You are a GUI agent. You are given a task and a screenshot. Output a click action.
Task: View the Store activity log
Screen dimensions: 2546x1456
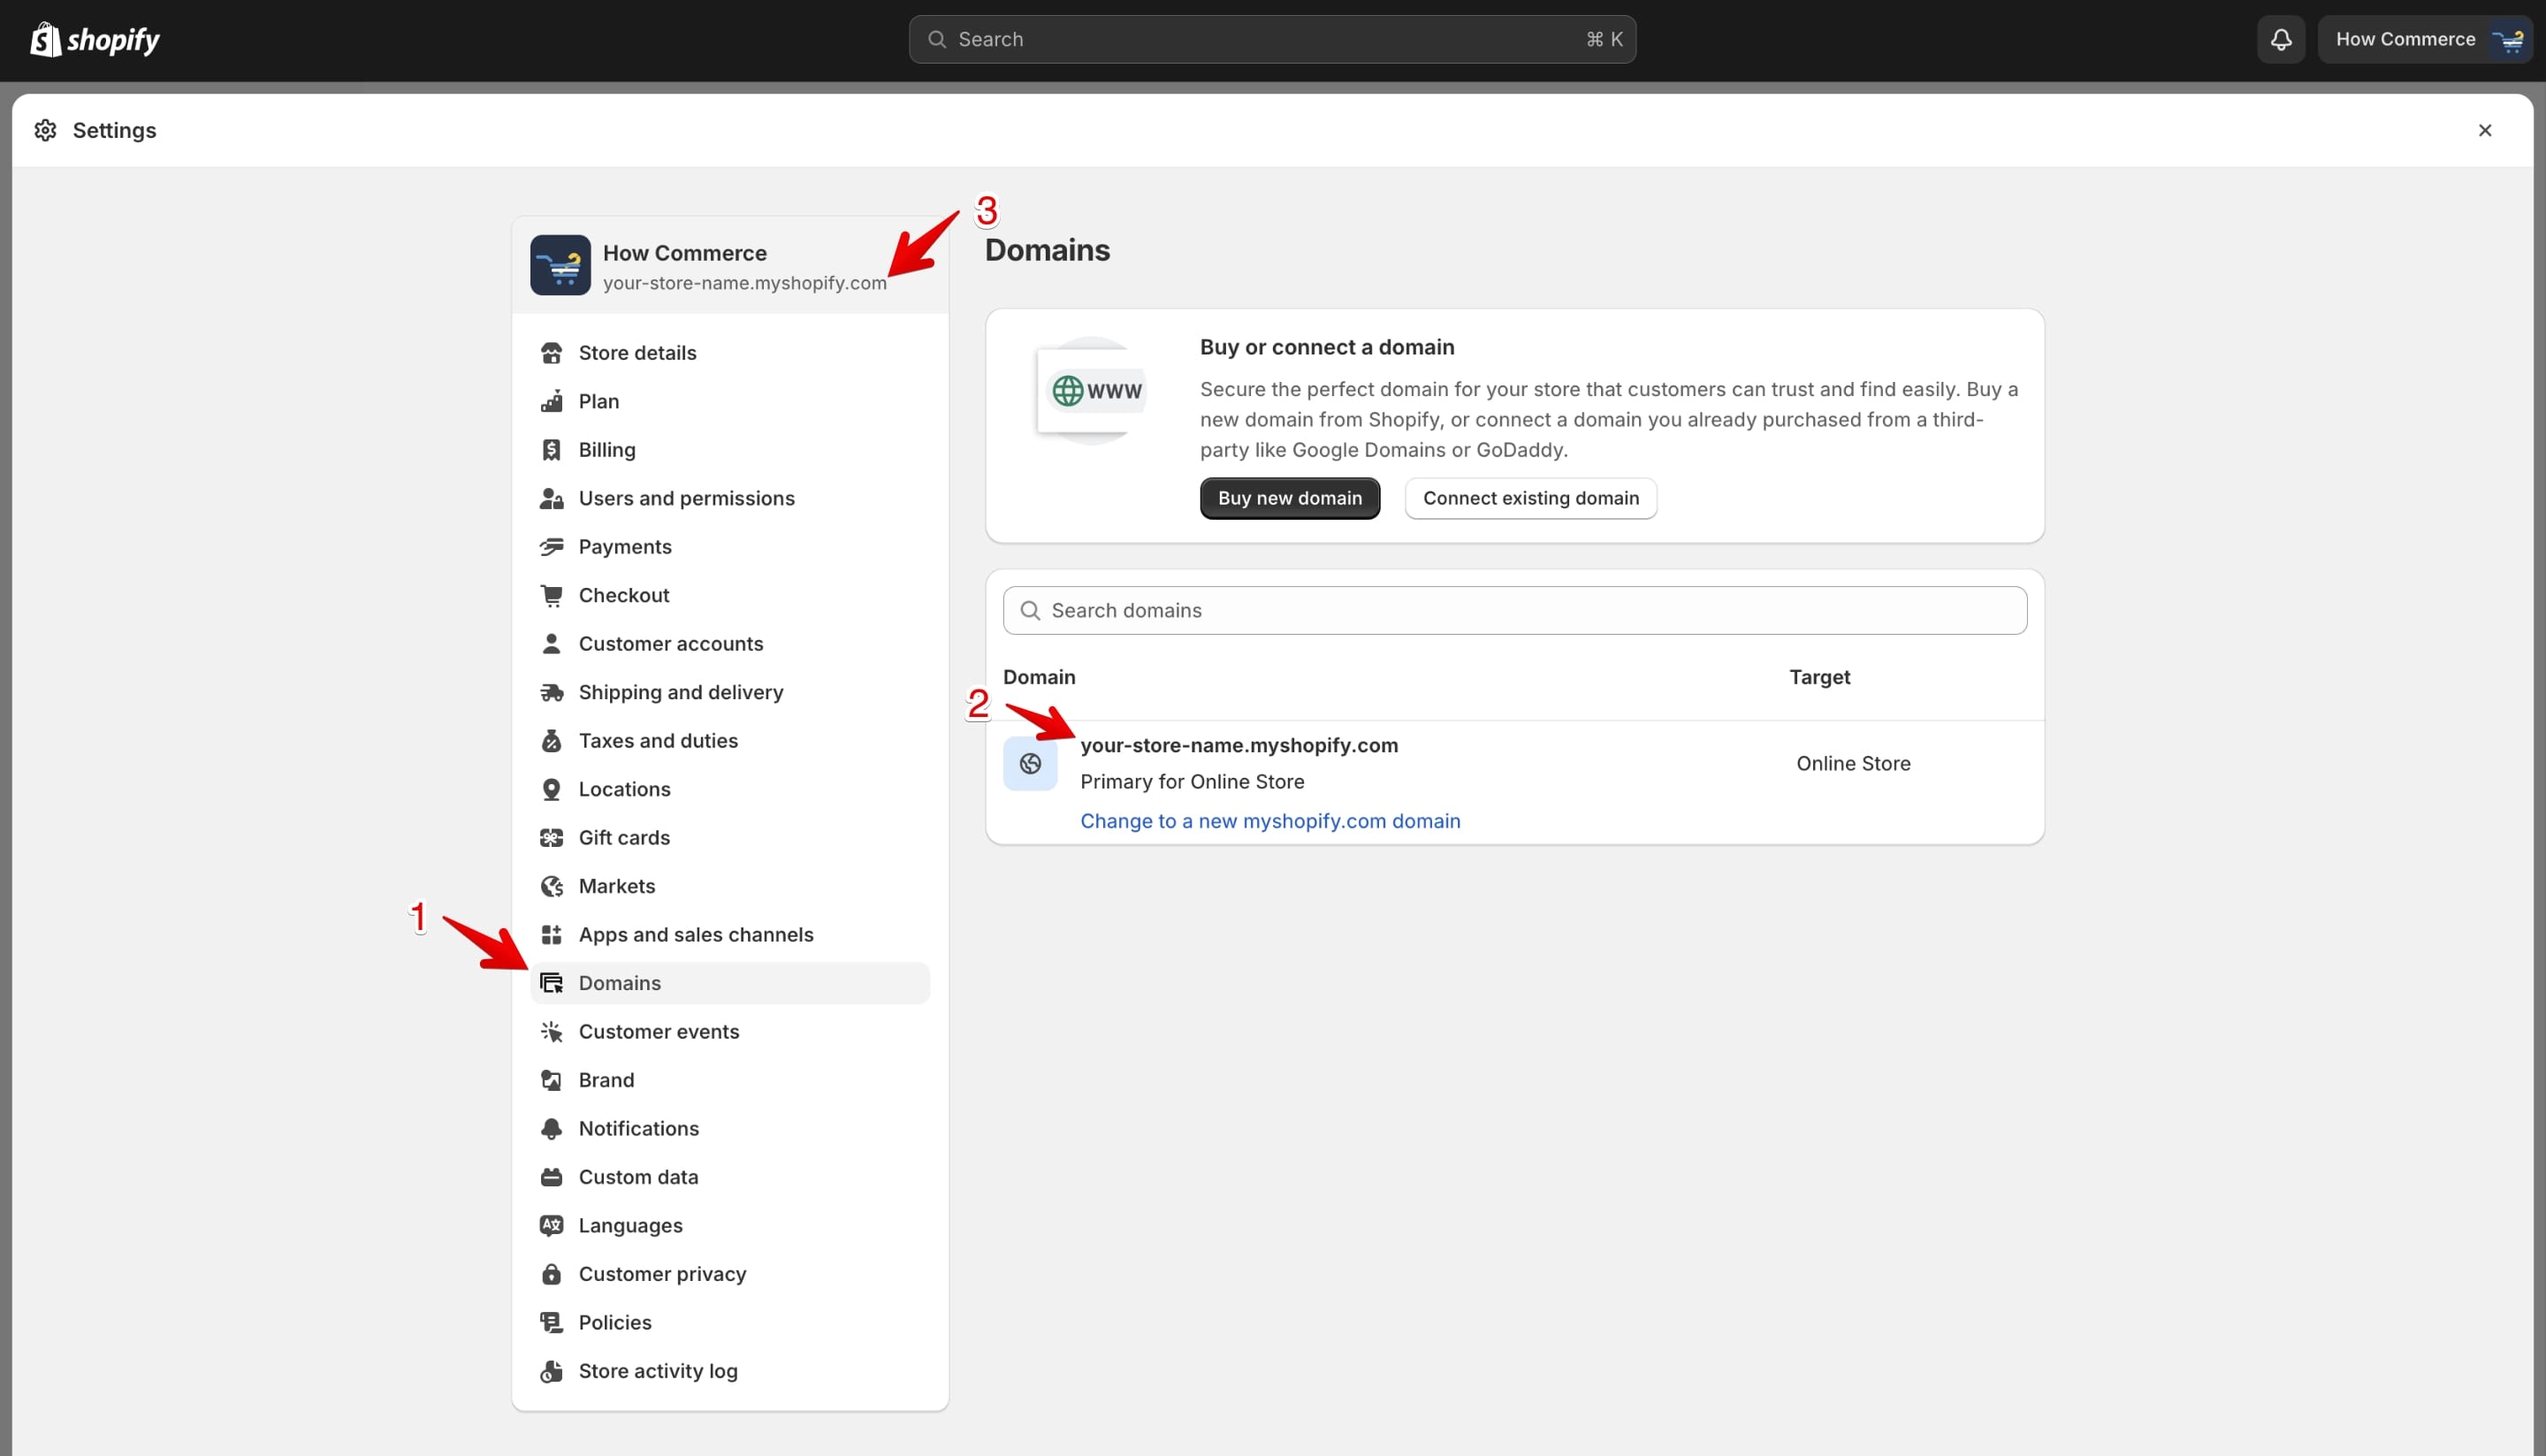pos(730,1371)
